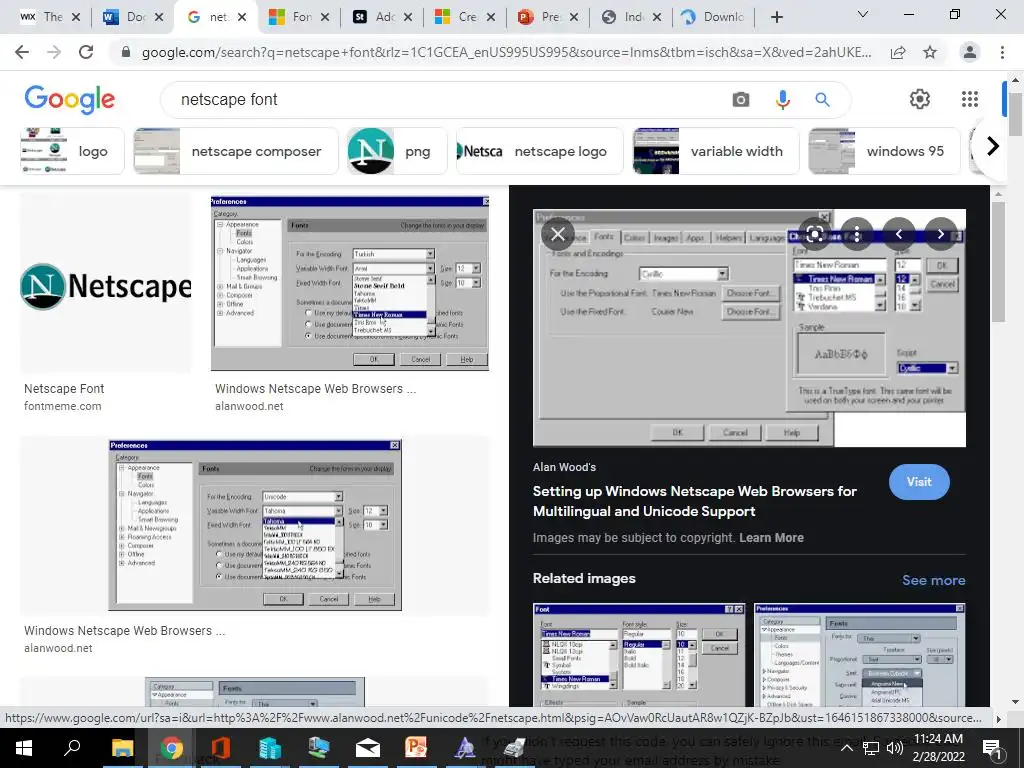
Task: Open taskbar search magnifier
Action: 72,748
